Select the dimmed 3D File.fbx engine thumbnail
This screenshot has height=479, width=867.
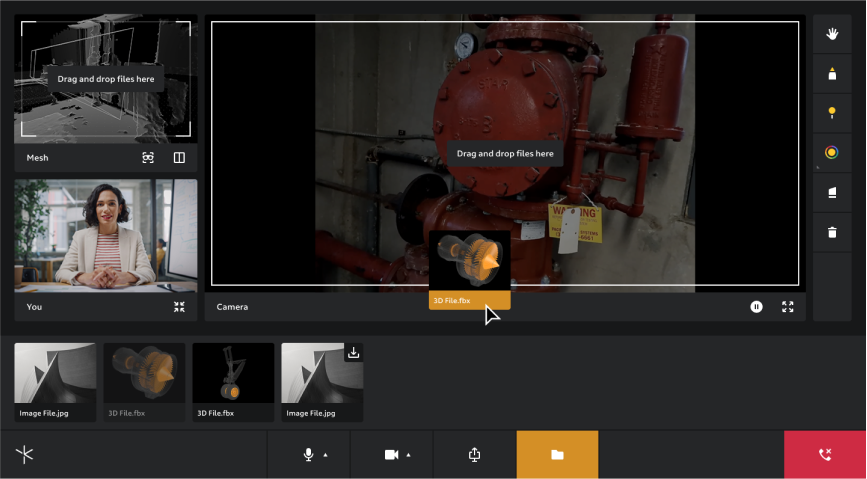point(144,382)
